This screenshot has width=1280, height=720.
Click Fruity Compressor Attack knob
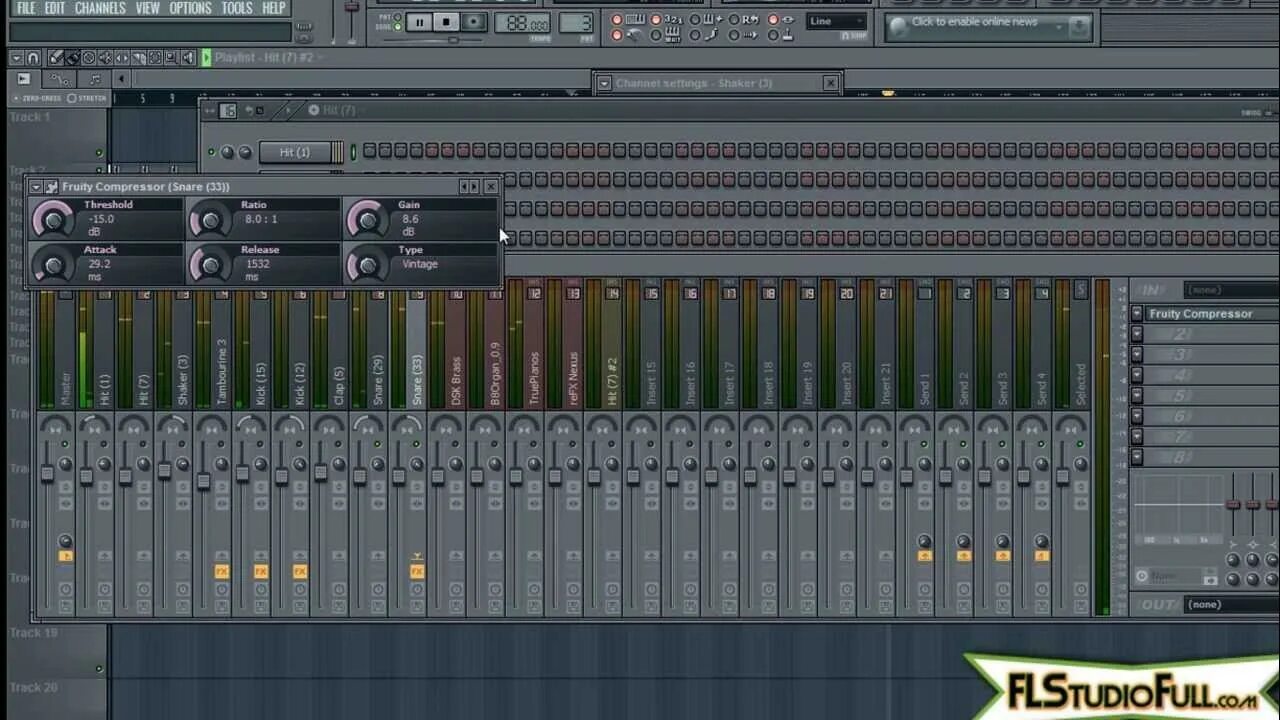(x=53, y=264)
